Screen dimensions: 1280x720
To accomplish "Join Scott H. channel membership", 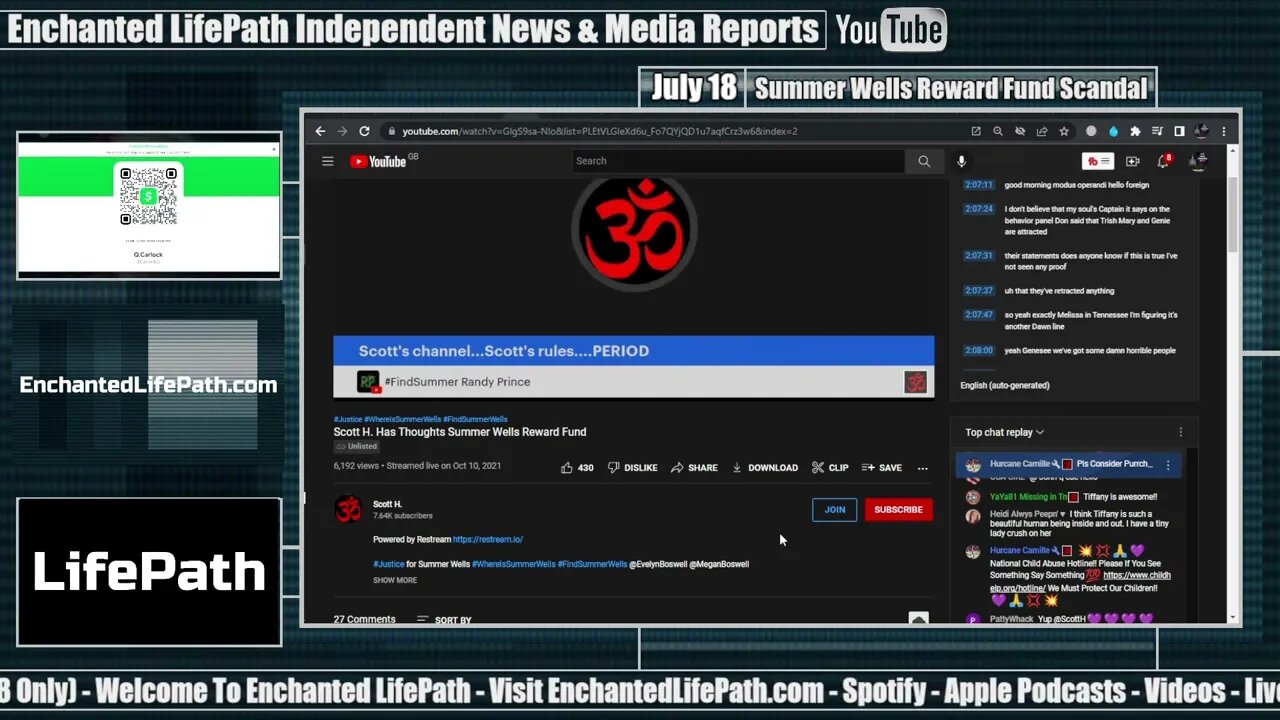I will (x=834, y=509).
